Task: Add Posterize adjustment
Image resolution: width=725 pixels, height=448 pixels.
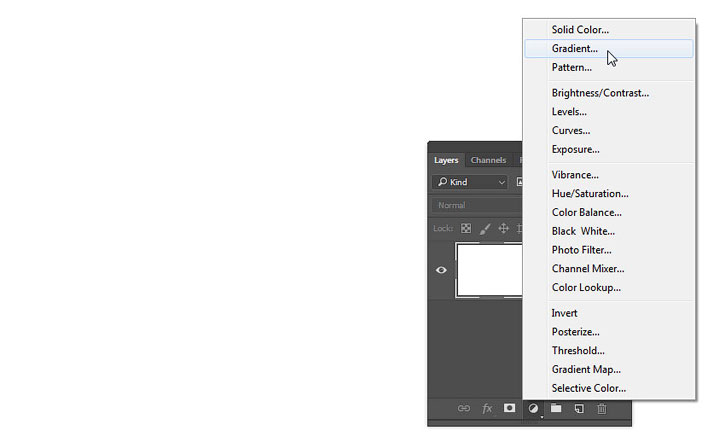Action: [609, 332]
